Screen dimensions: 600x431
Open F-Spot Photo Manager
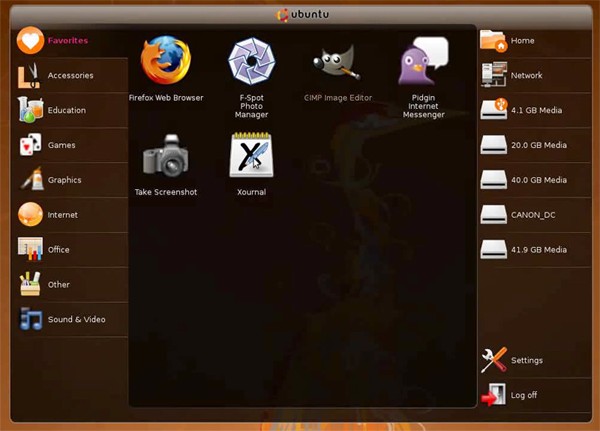click(251, 61)
